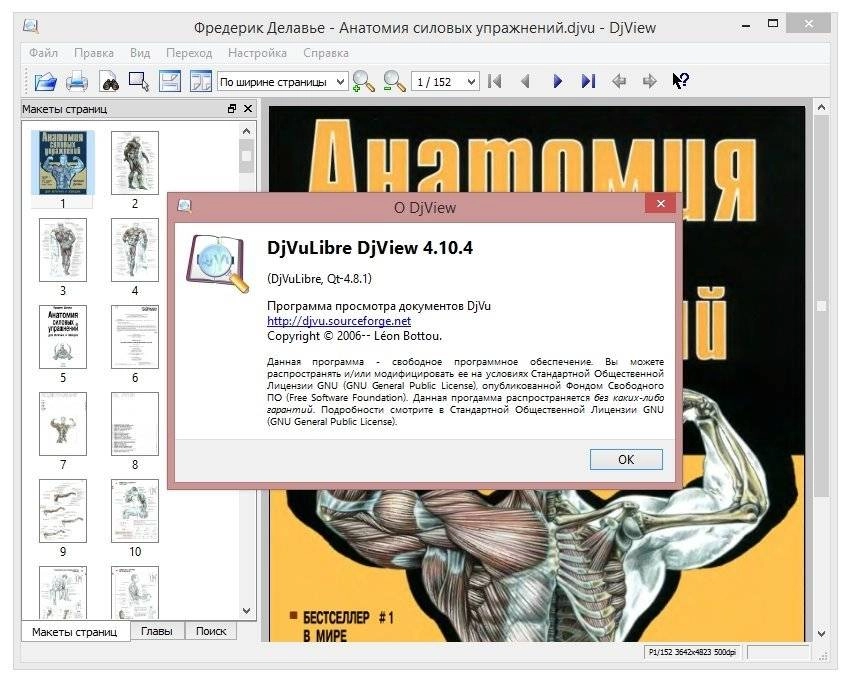Click thumbnail panel scroll up arrow
The width and height of the screenshot is (855, 689).
(x=246, y=131)
